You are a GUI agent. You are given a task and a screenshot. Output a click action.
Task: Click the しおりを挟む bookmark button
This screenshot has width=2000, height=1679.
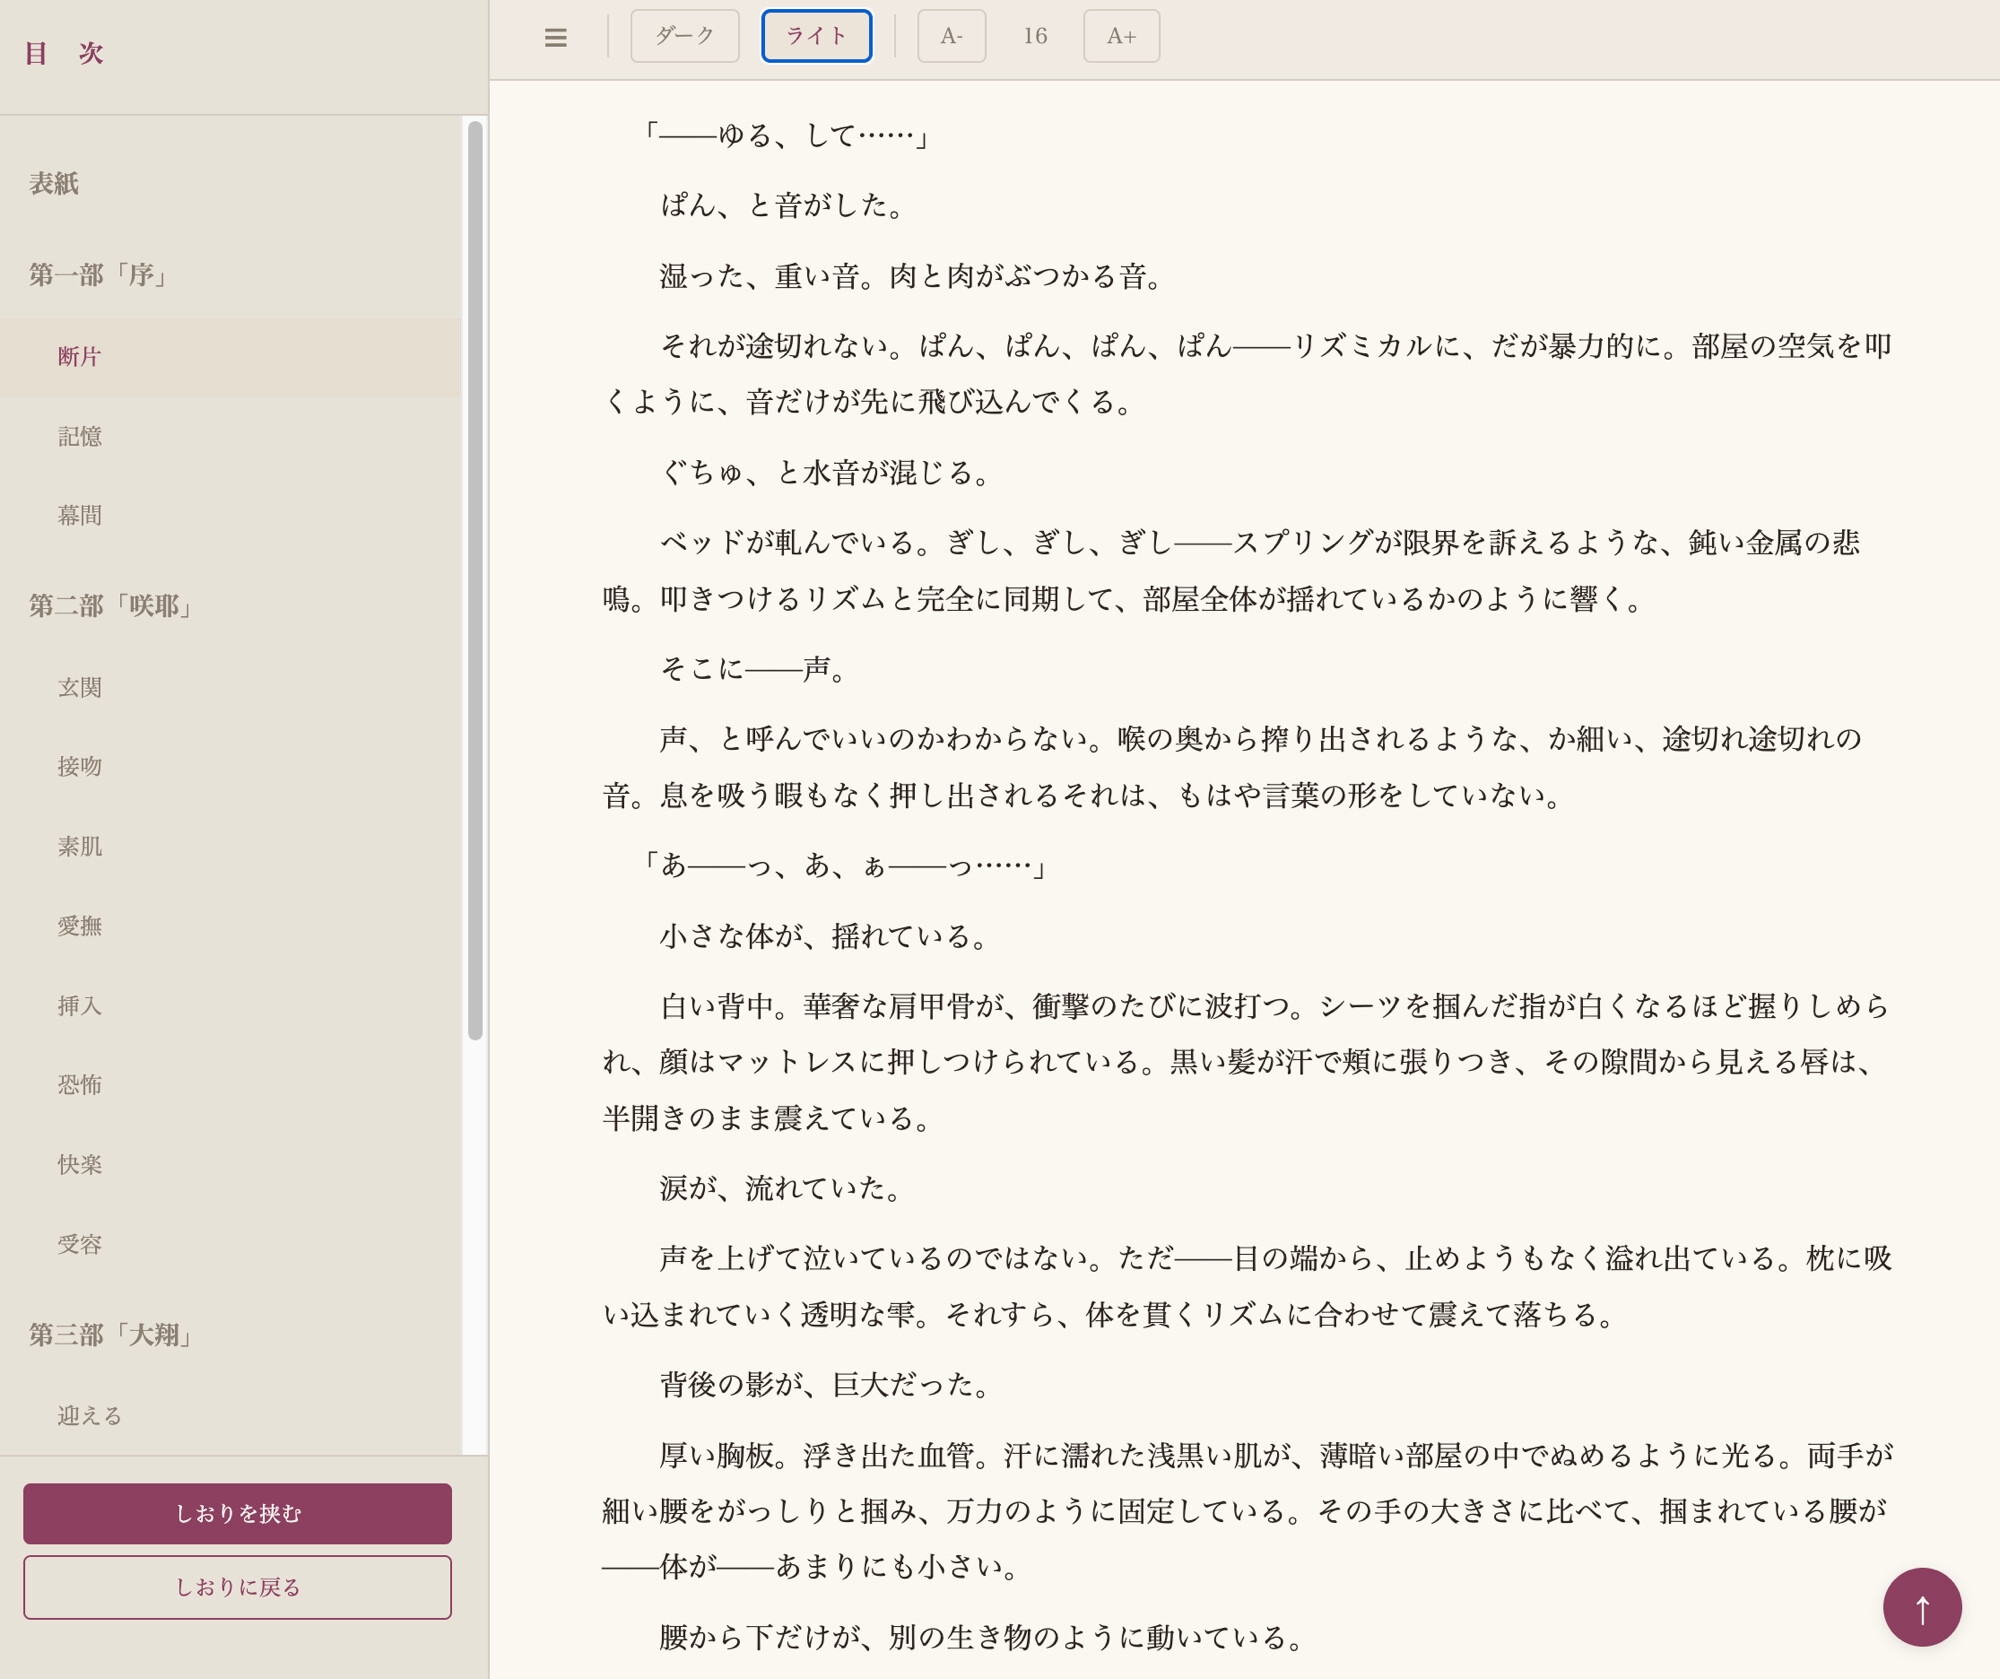tap(237, 1513)
